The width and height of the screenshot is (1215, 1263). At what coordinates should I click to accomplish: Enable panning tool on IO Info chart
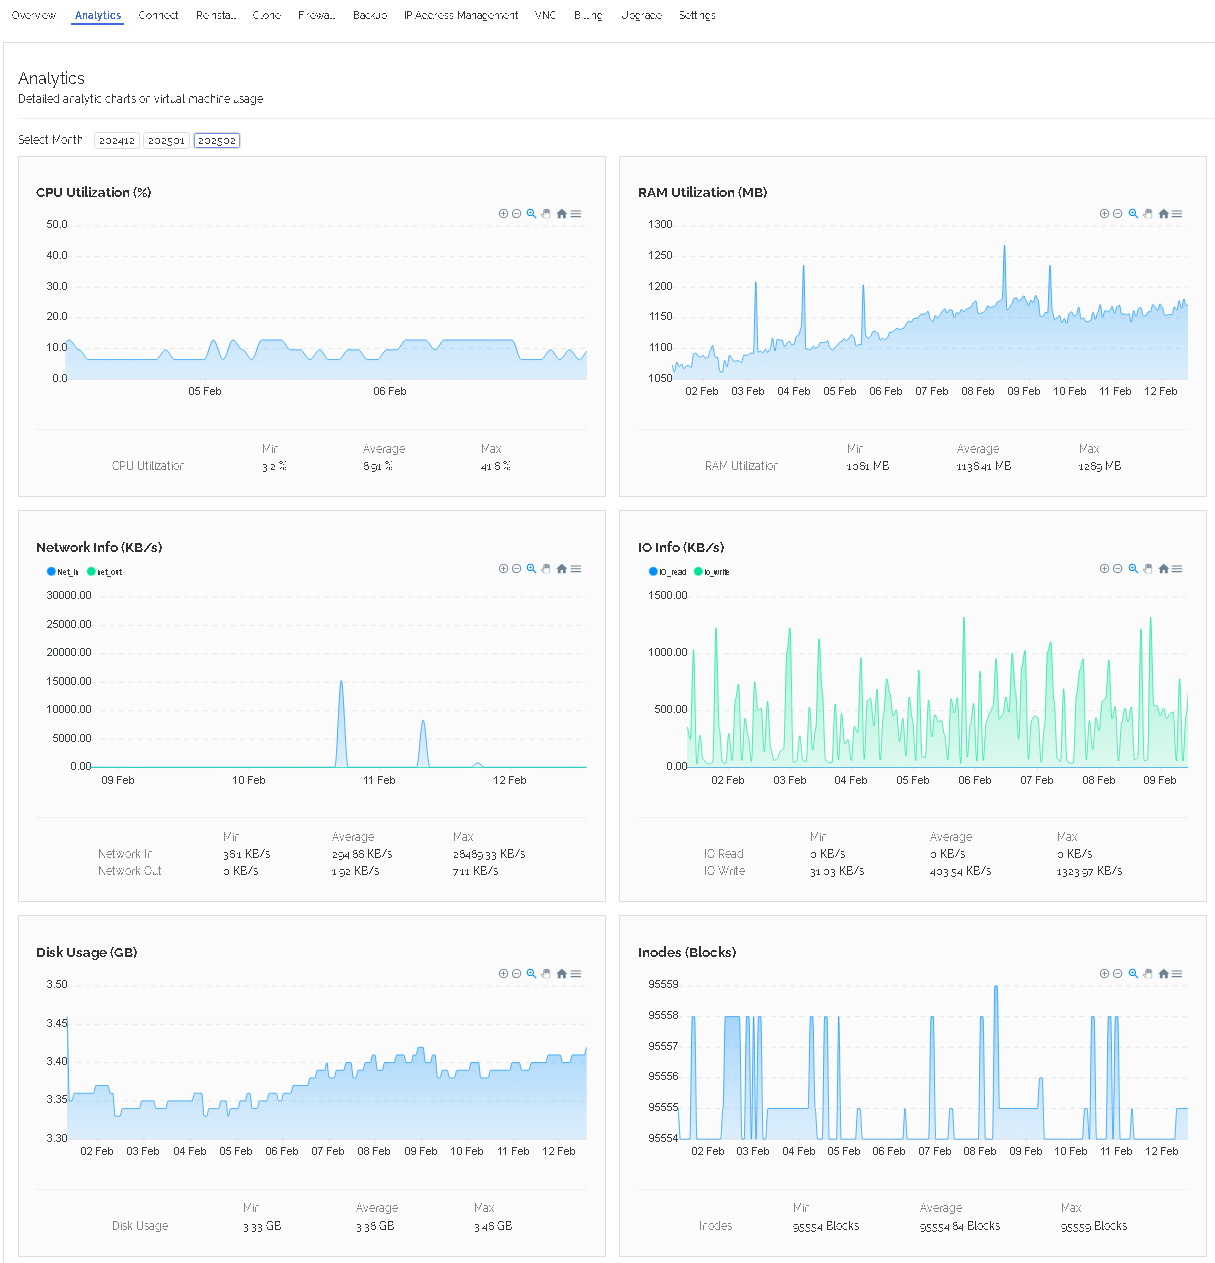1148,569
